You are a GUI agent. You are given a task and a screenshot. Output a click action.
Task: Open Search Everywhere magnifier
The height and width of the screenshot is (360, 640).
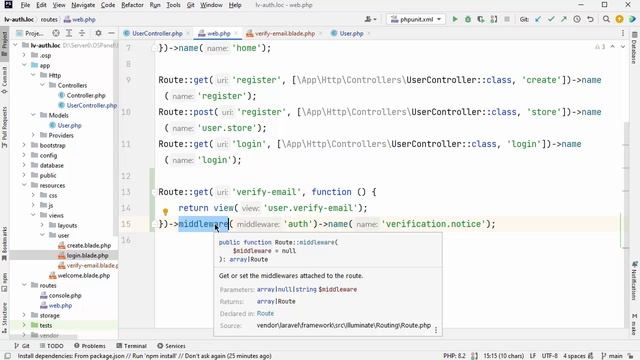click(x=606, y=19)
